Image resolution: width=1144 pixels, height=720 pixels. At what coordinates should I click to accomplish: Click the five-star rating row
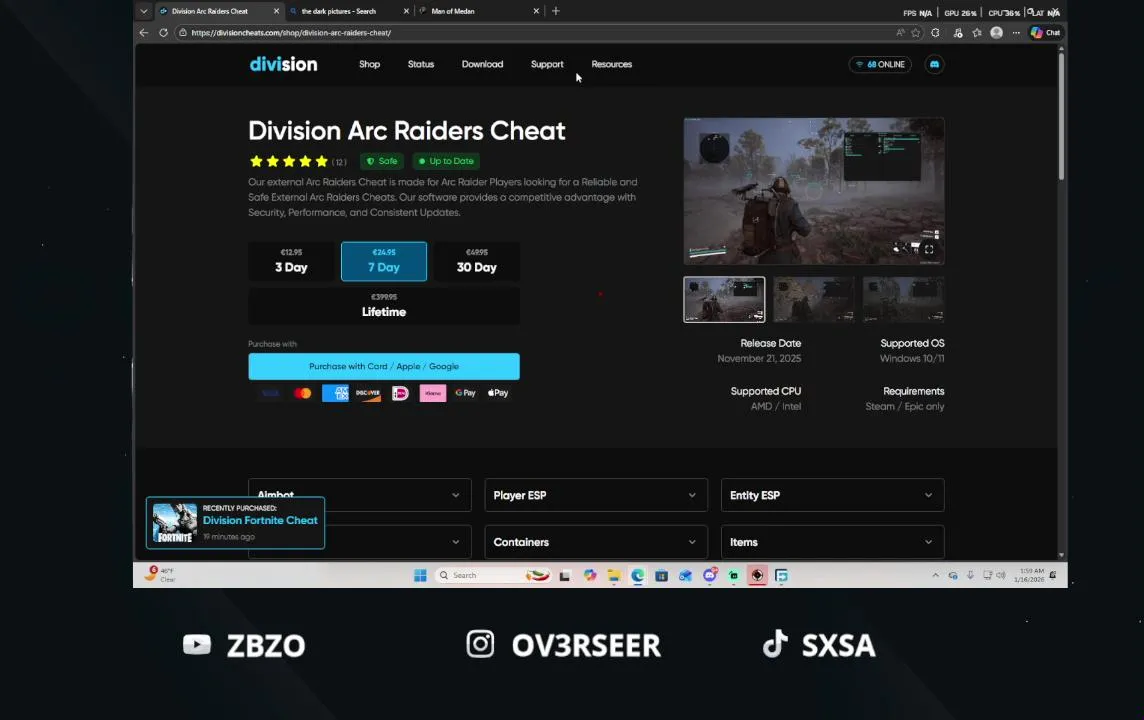coord(289,161)
